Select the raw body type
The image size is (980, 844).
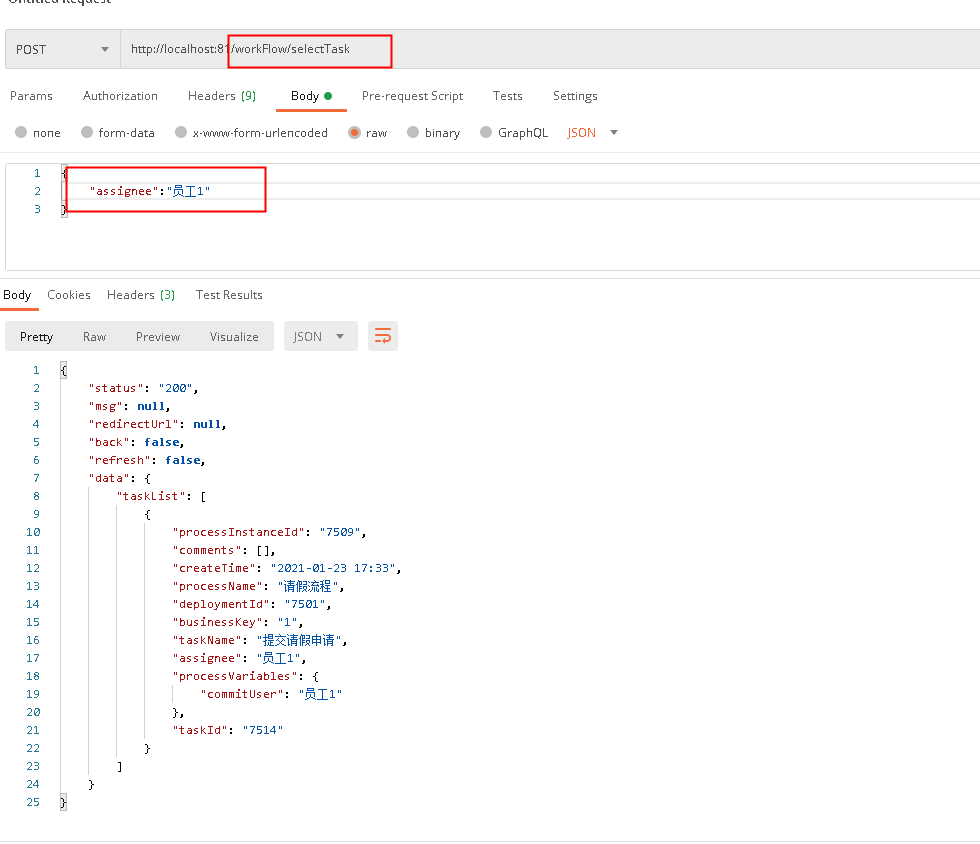368,133
